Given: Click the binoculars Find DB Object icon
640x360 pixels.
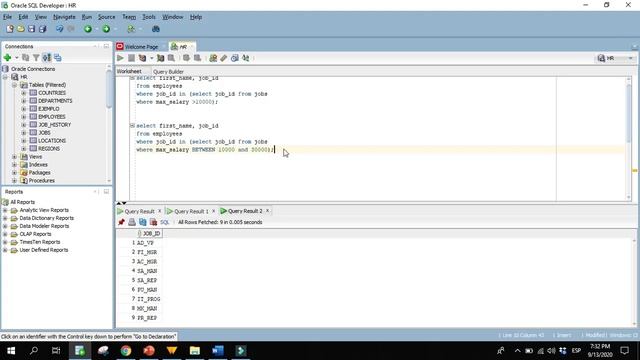Looking at the screenshot, I should [x=156, y=29].
